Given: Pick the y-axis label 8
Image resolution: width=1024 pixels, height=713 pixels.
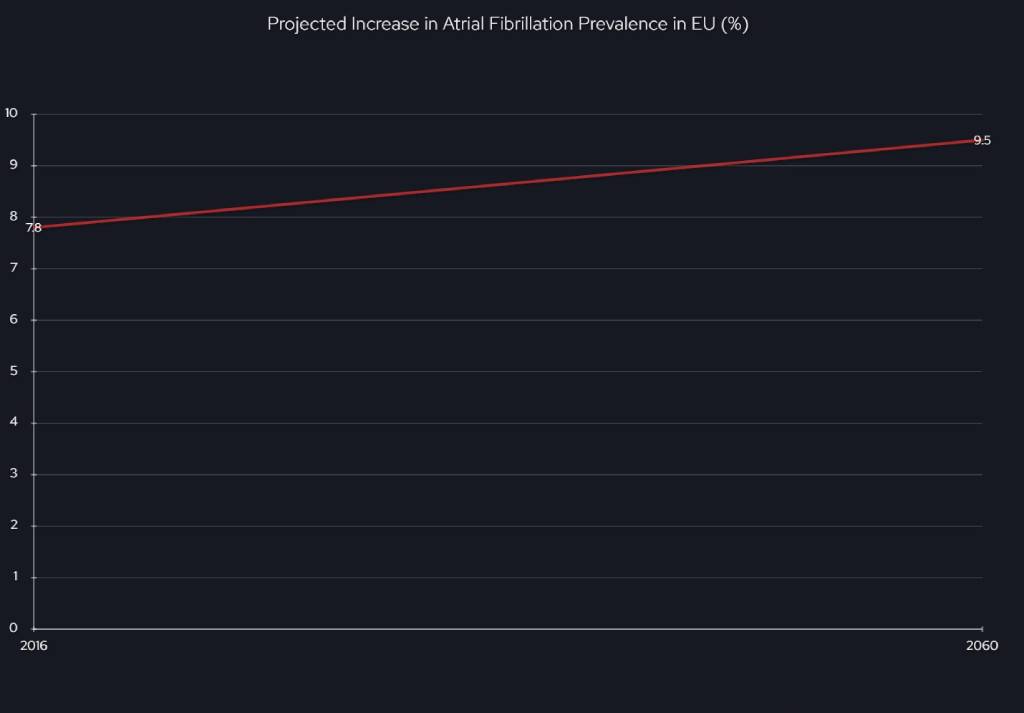Looking at the screenshot, I should click(x=14, y=216).
